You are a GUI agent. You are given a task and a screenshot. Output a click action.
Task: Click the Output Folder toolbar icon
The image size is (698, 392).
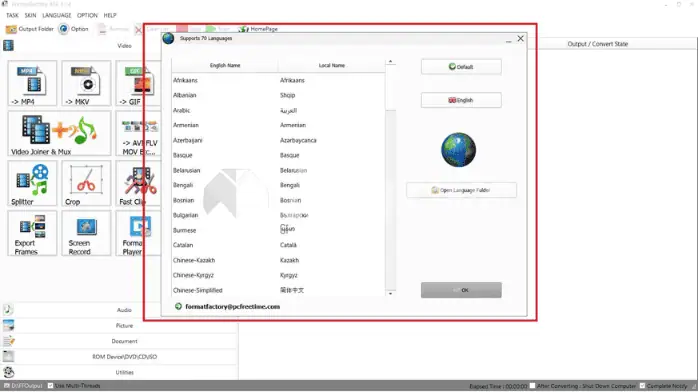pos(11,29)
